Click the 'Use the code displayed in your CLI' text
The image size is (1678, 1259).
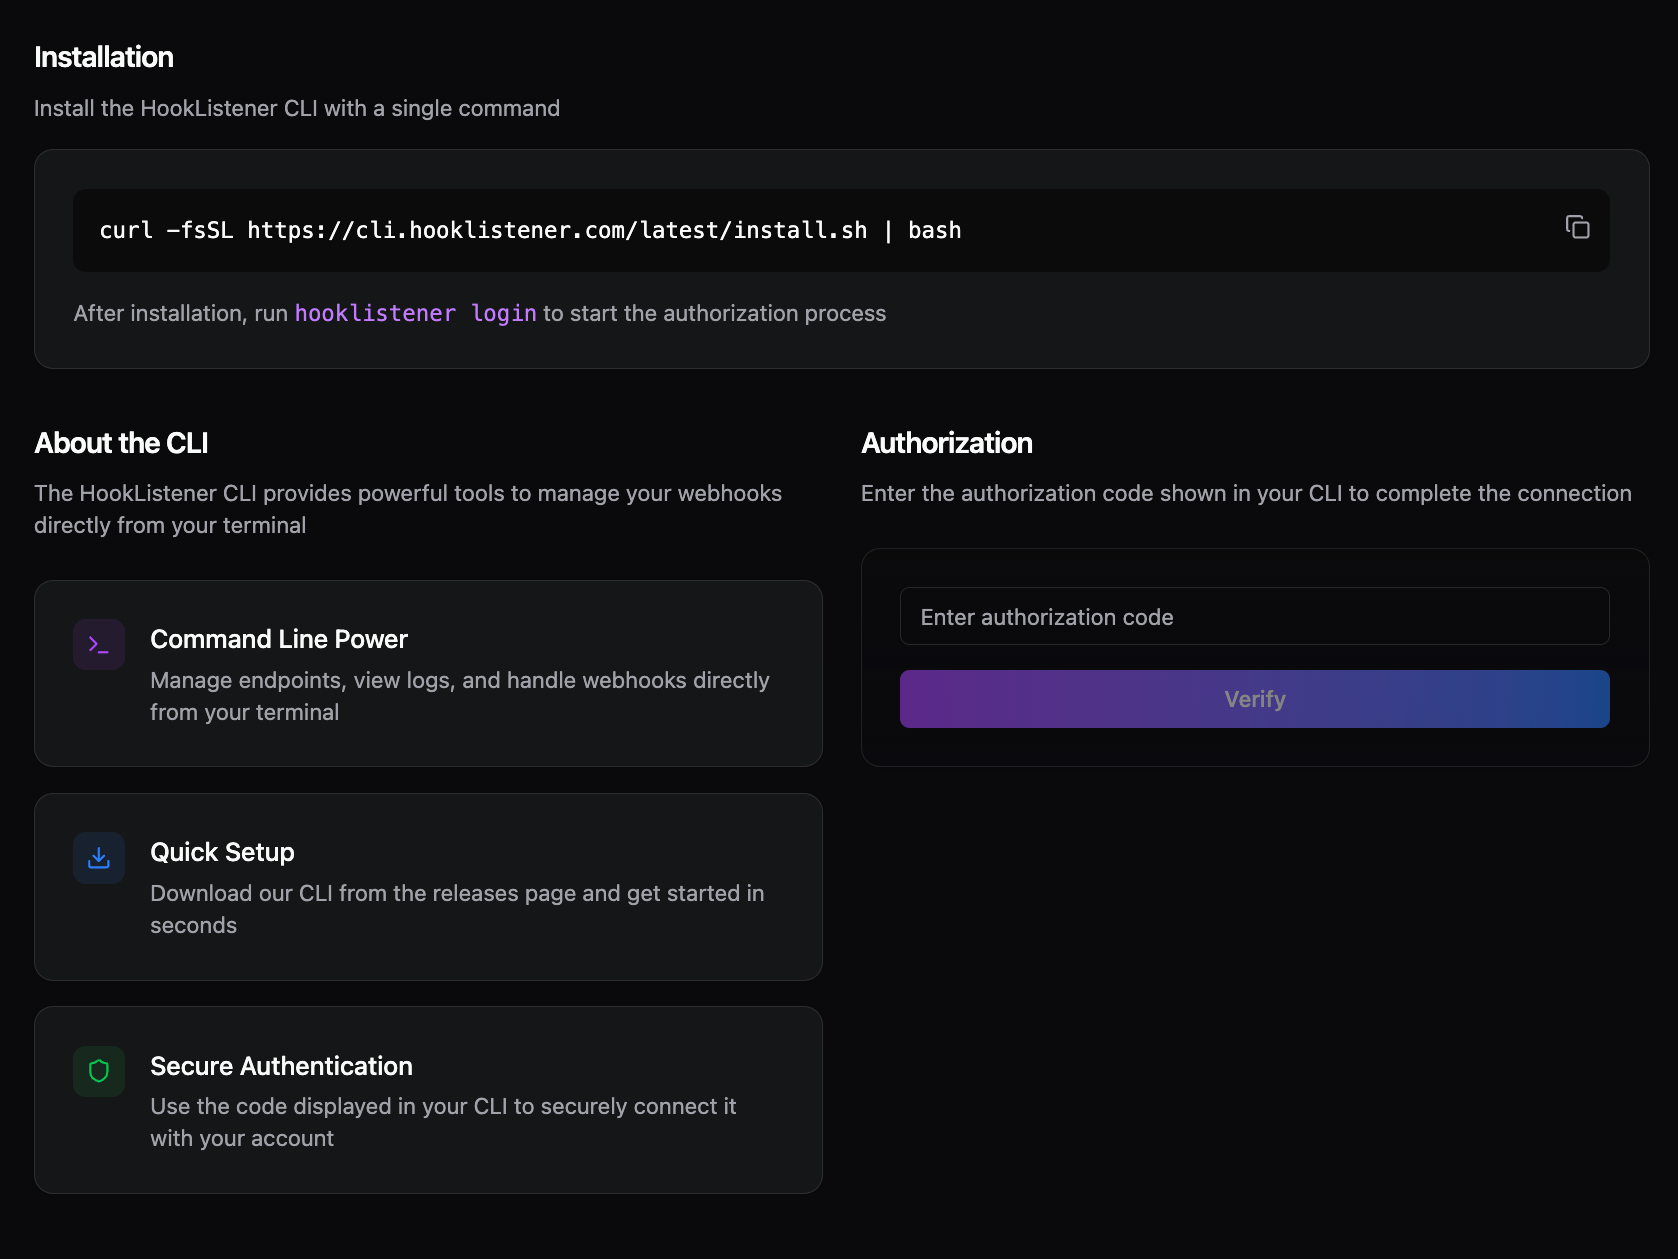tap(443, 1122)
